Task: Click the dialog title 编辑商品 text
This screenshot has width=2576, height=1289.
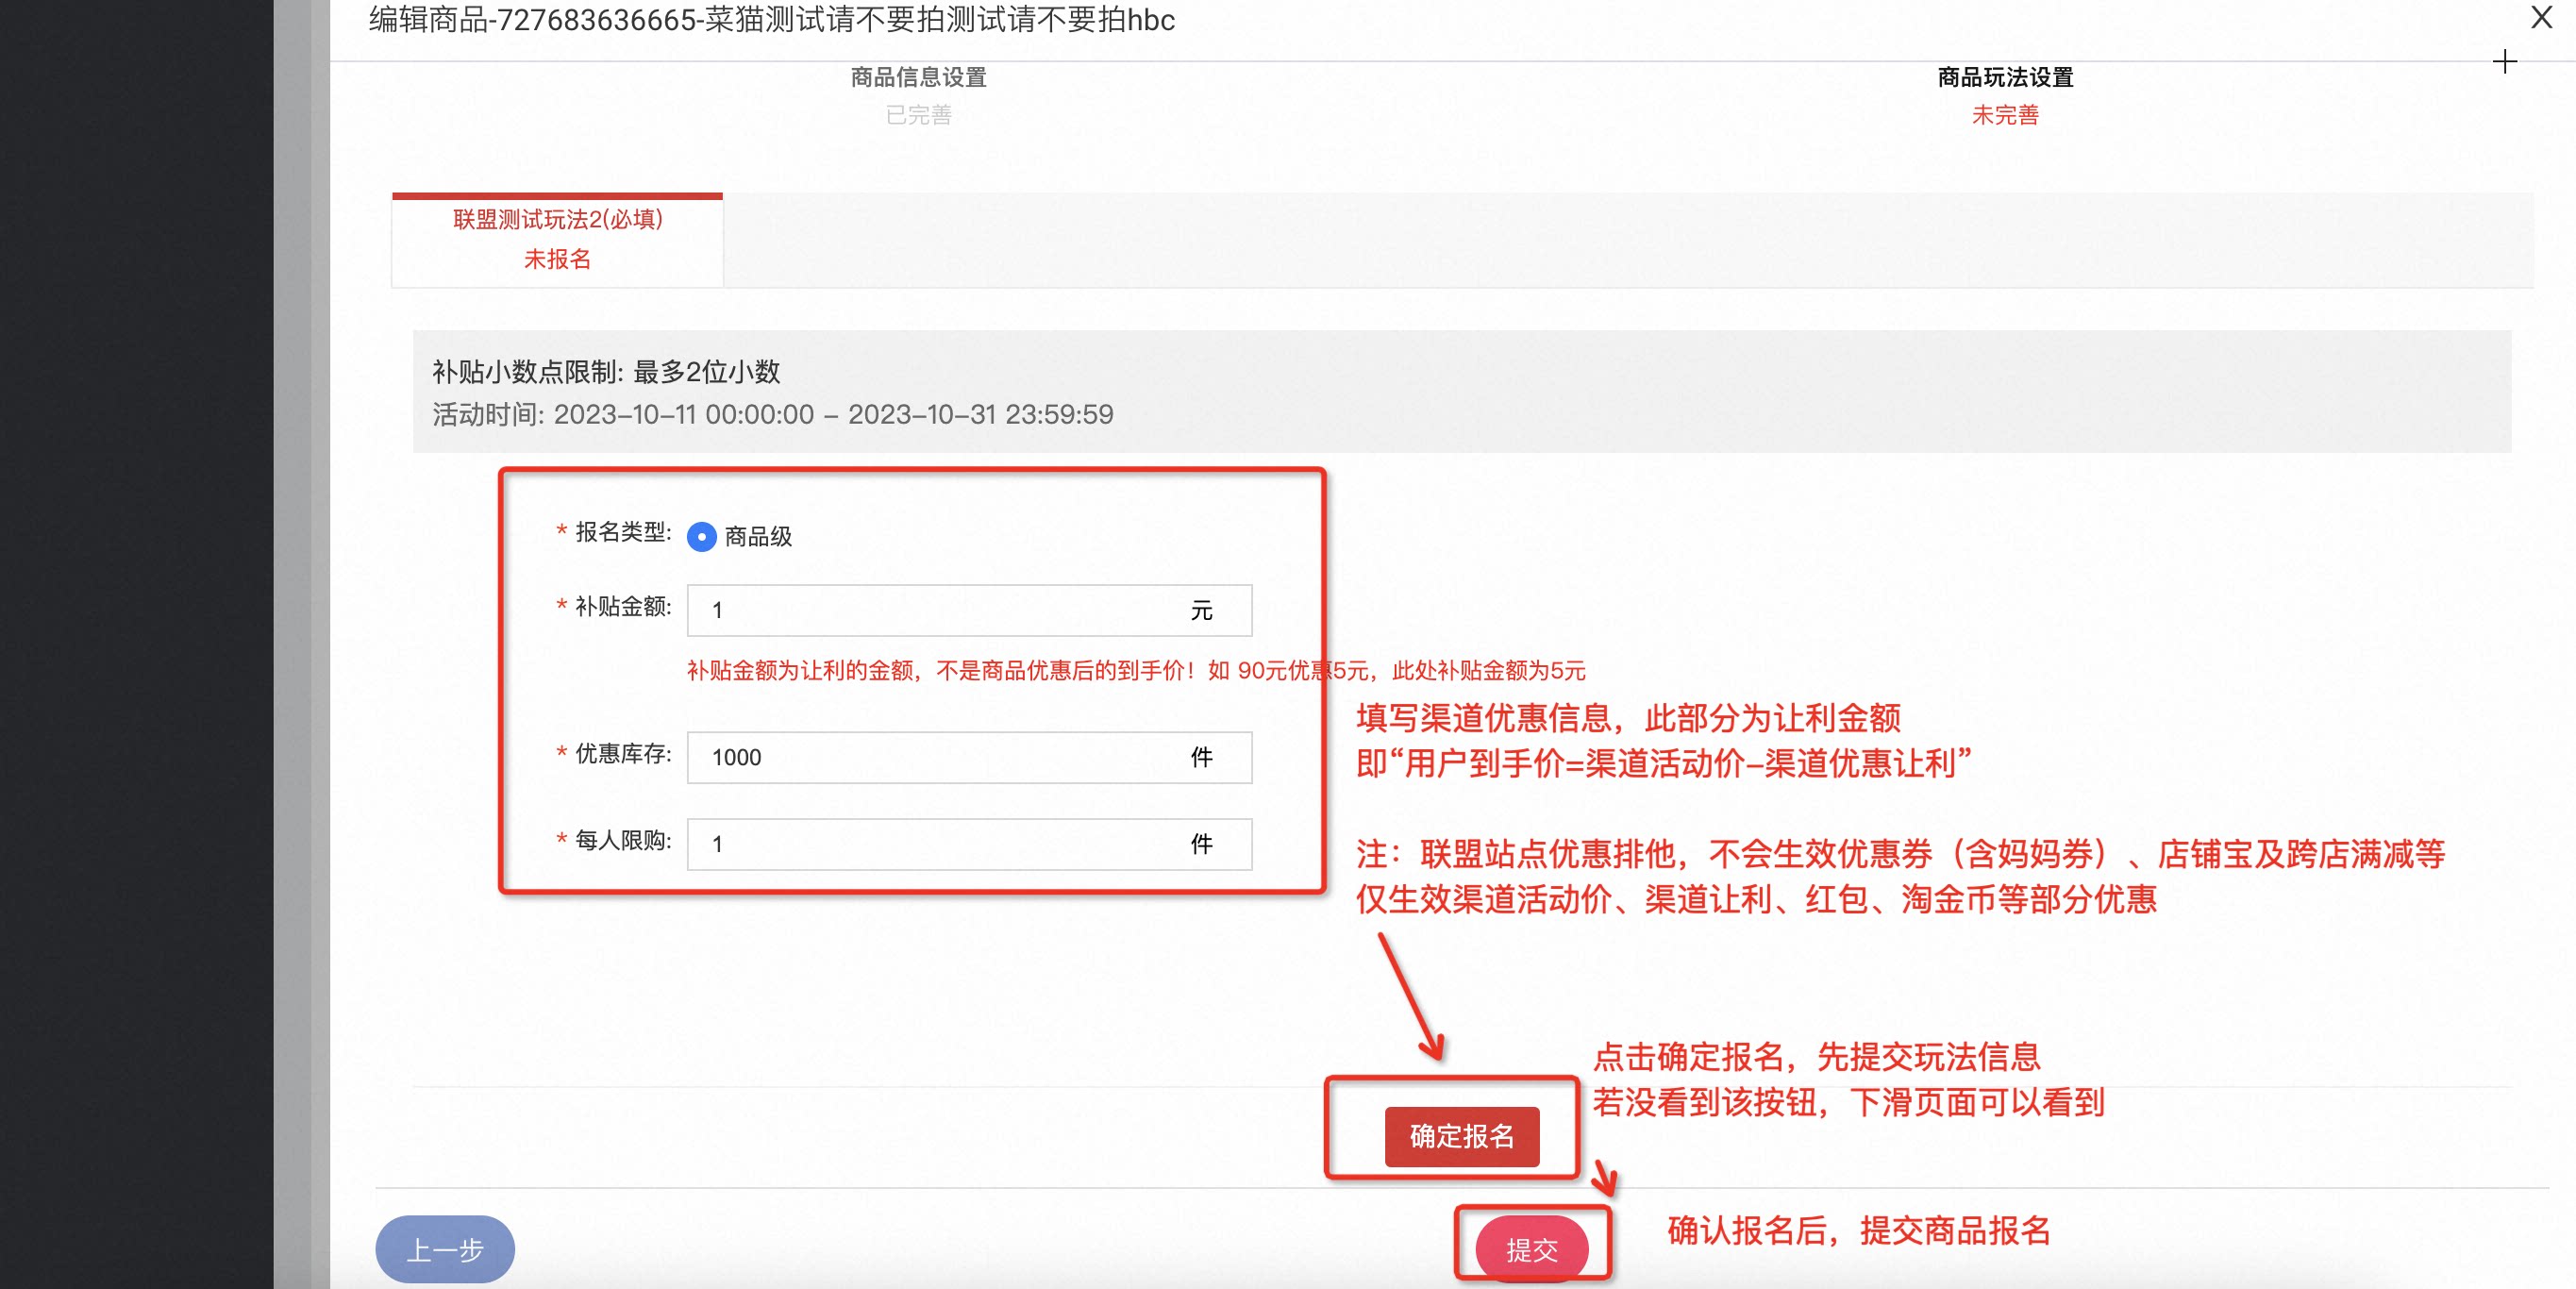Action: (x=771, y=19)
